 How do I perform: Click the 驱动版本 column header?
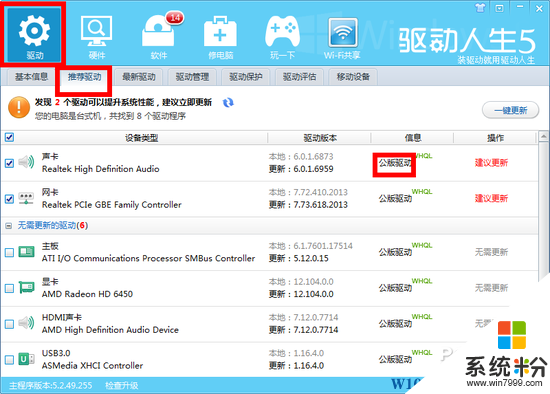click(320, 138)
